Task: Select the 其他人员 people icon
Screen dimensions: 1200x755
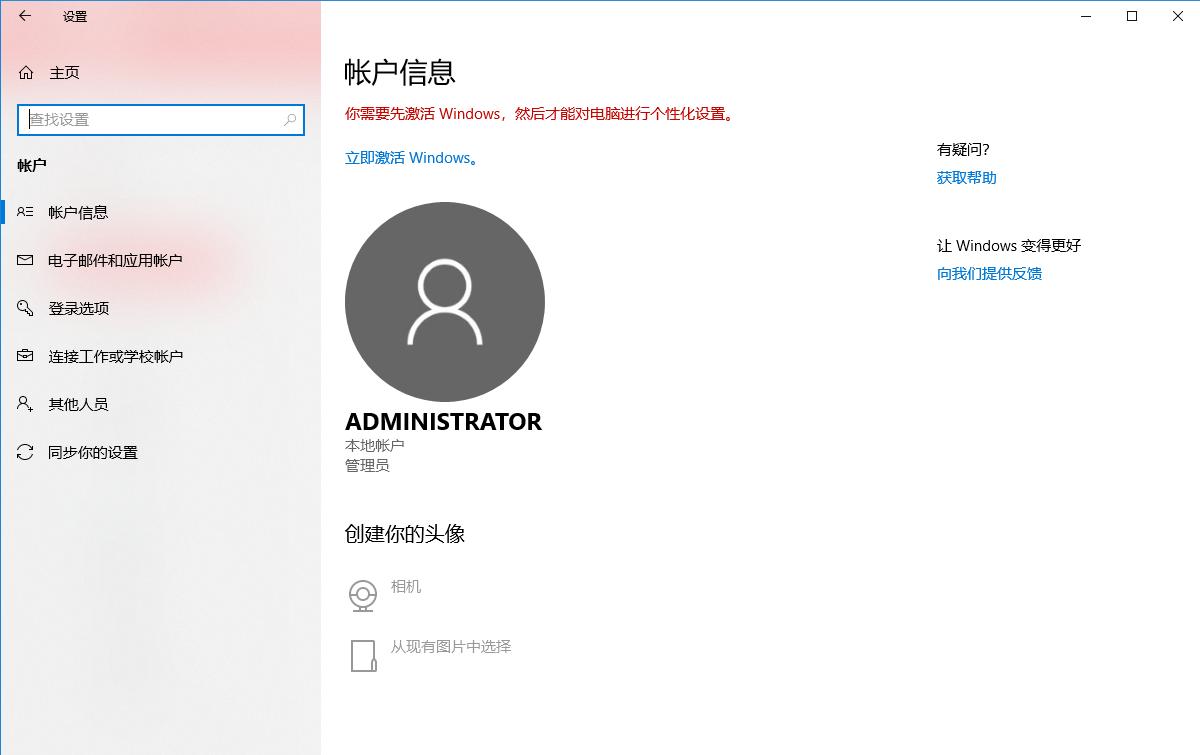Action: (25, 404)
